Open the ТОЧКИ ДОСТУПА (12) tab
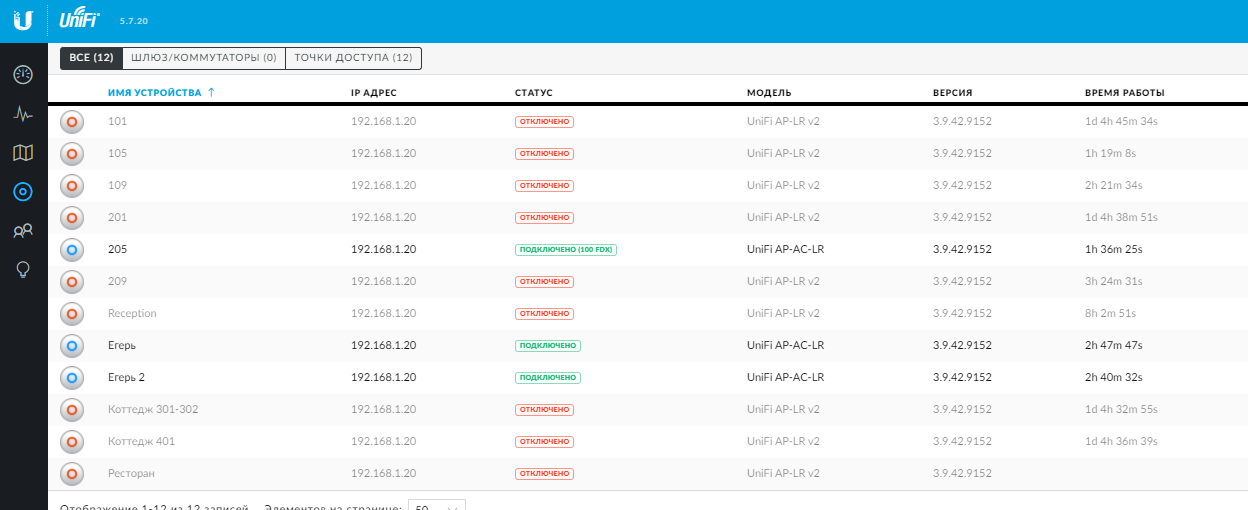This screenshot has width=1248, height=510. point(353,58)
